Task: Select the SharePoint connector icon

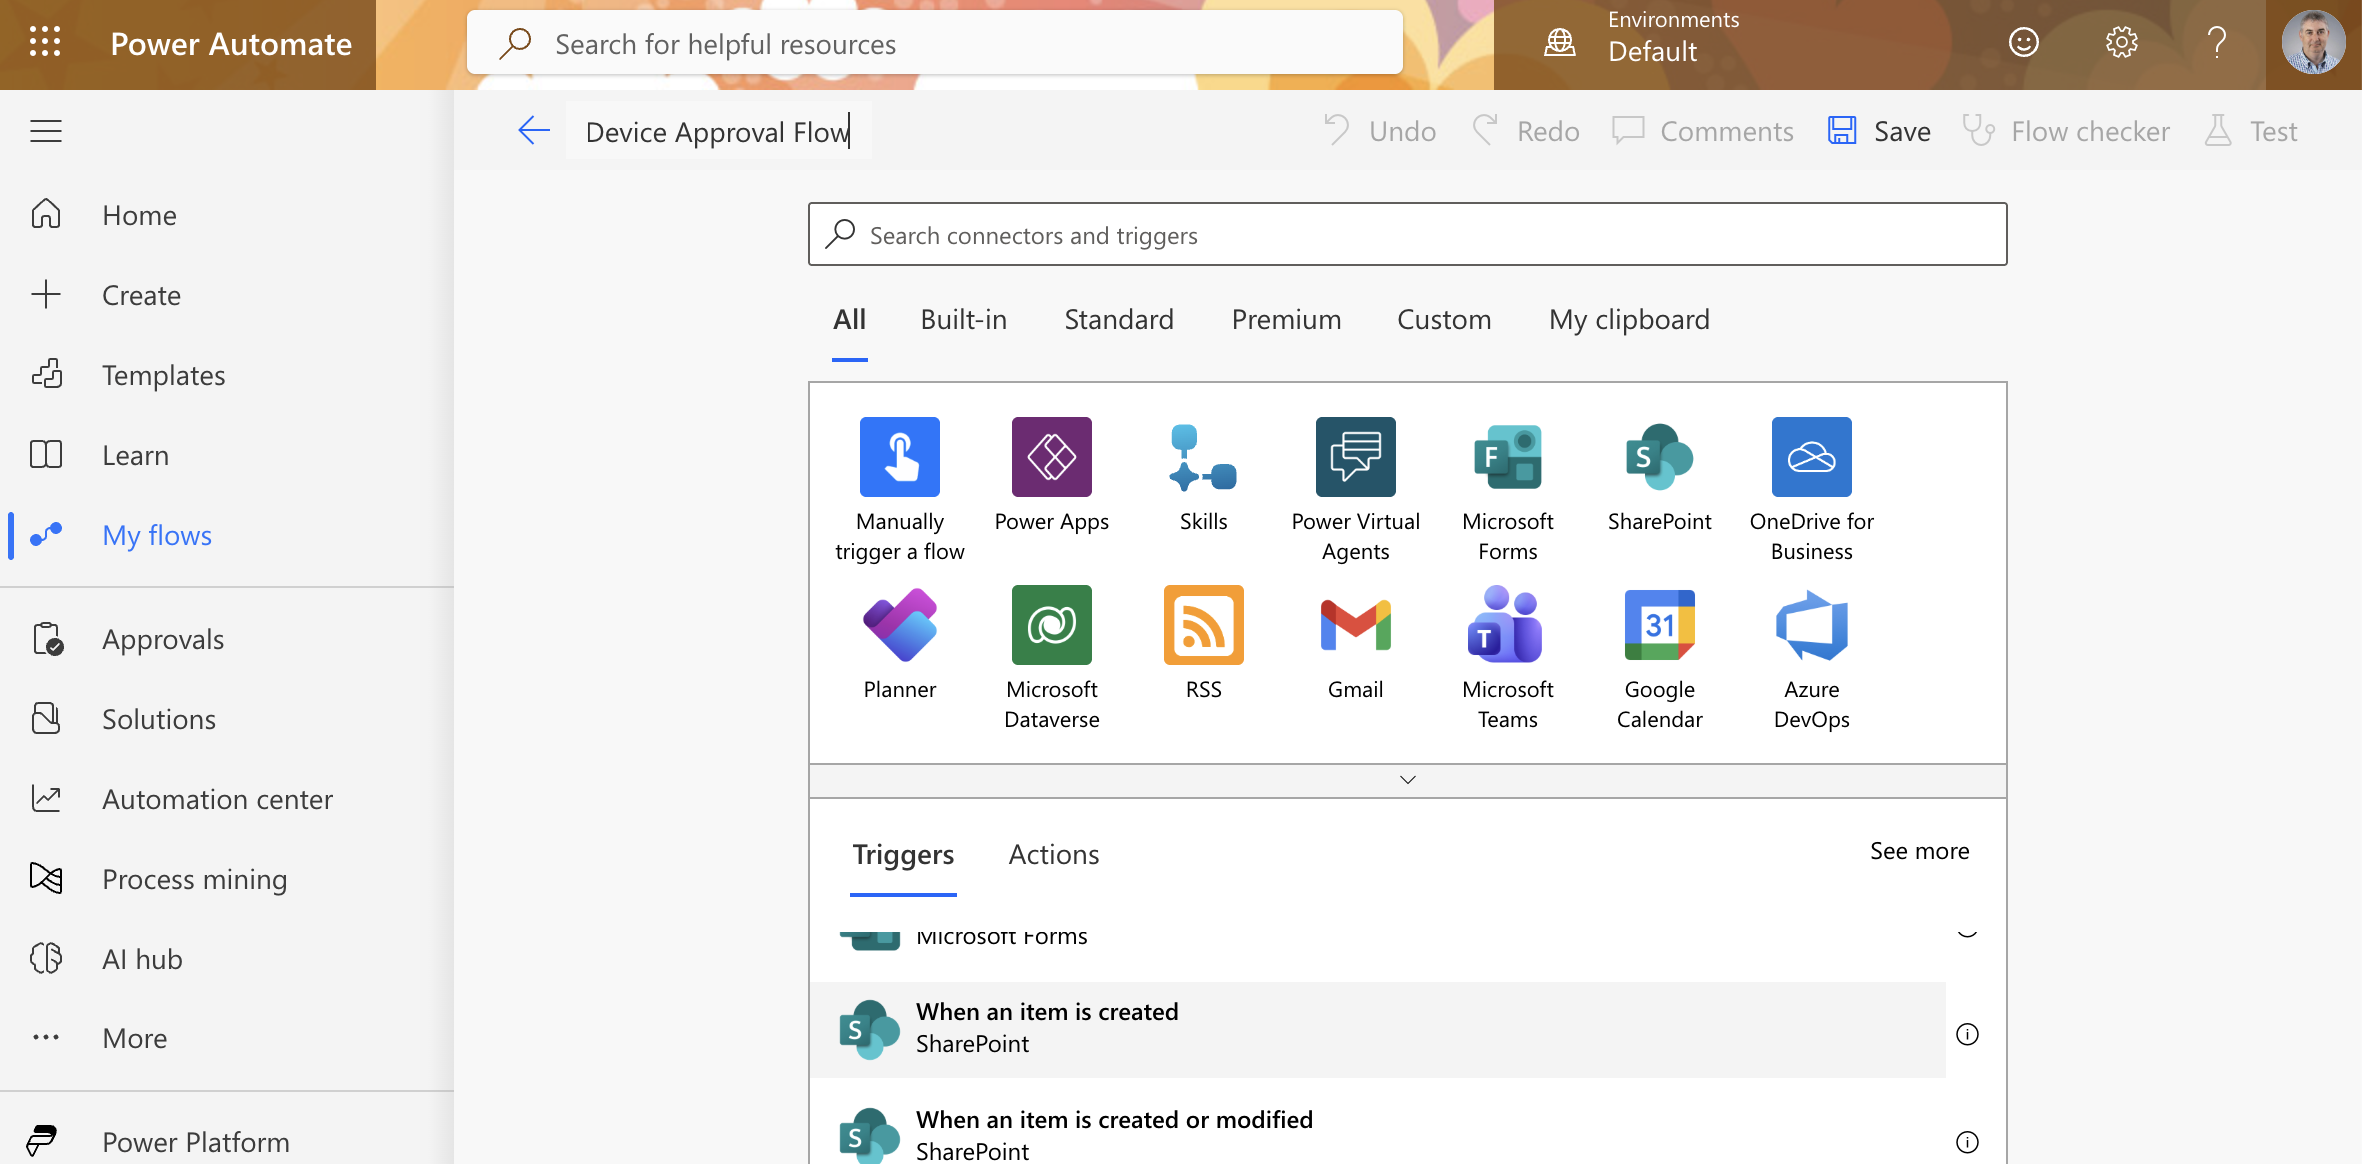Action: click(1660, 457)
